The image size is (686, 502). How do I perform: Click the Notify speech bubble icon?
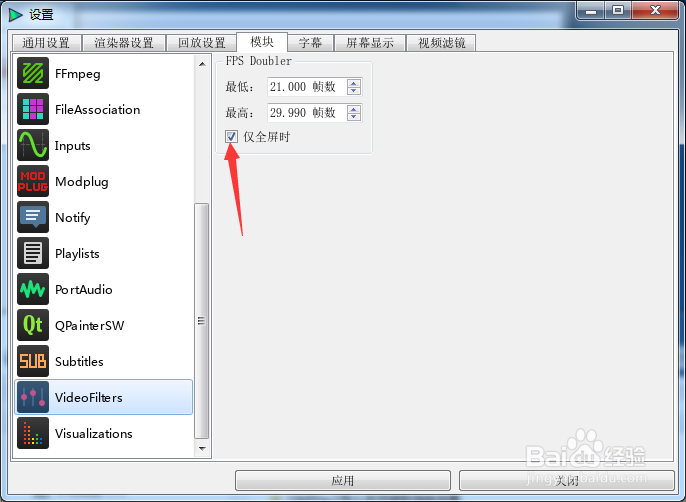tap(33, 217)
